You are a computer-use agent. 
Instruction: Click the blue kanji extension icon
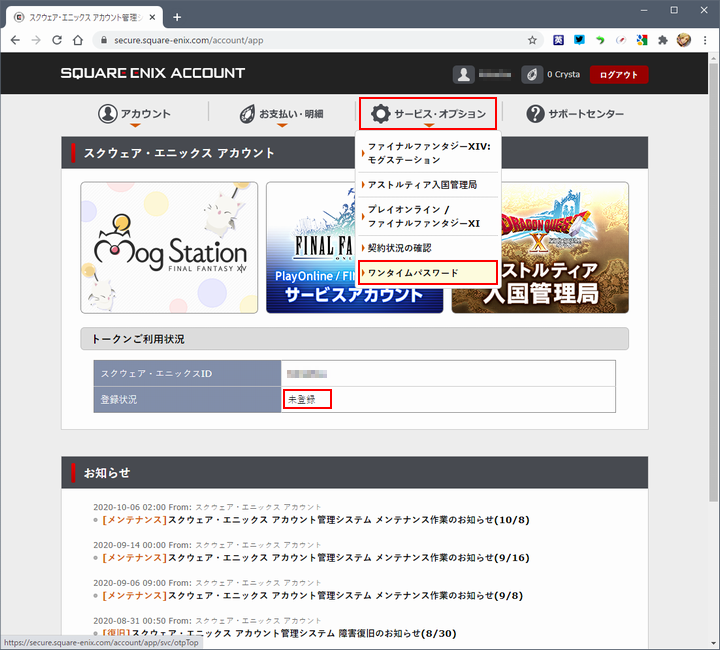pyautogui.click(x=558, y=40)
